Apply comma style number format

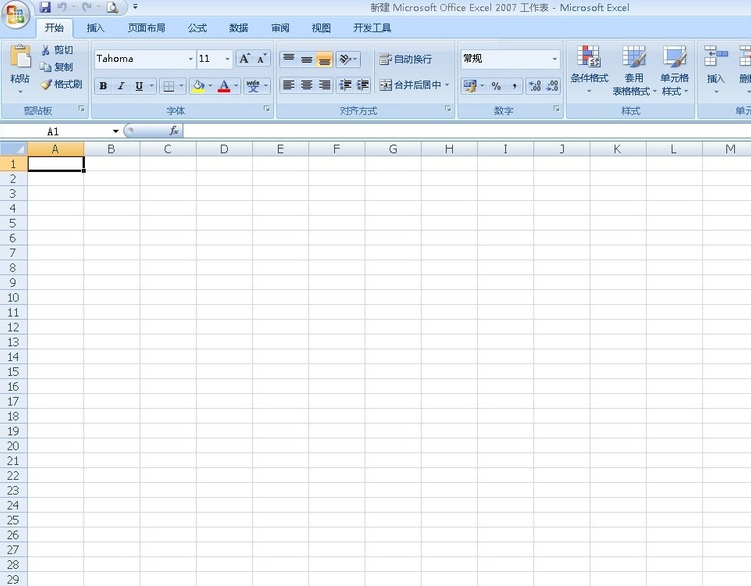click(514, 86)
